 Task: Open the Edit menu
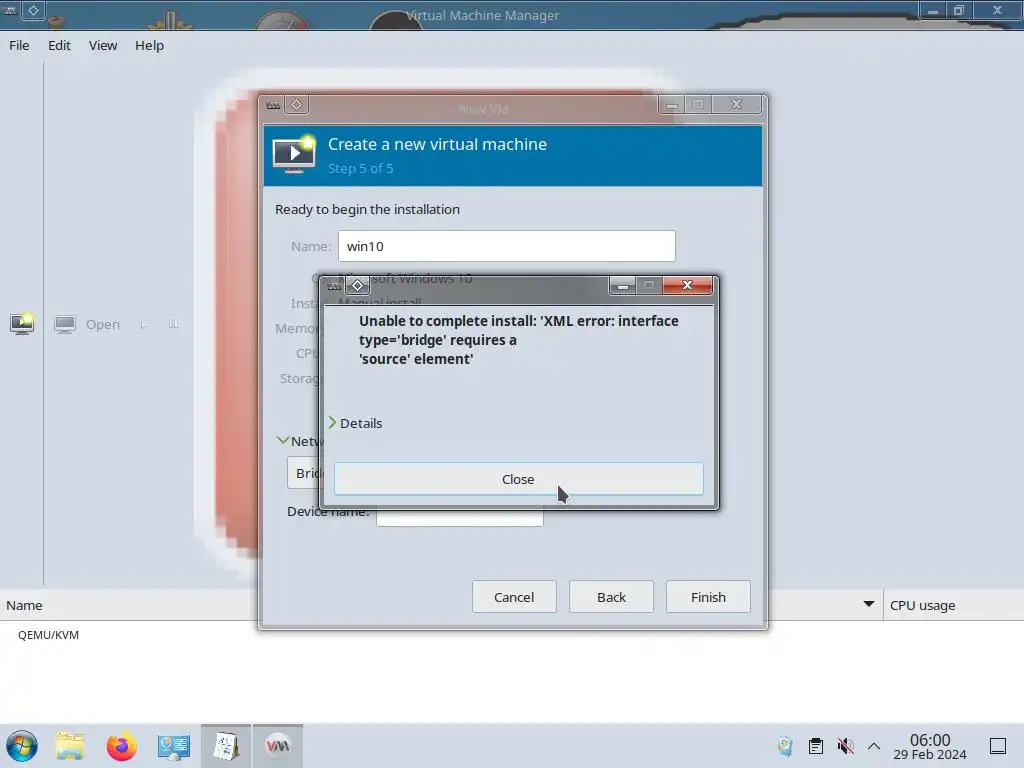tap(59, 45)
